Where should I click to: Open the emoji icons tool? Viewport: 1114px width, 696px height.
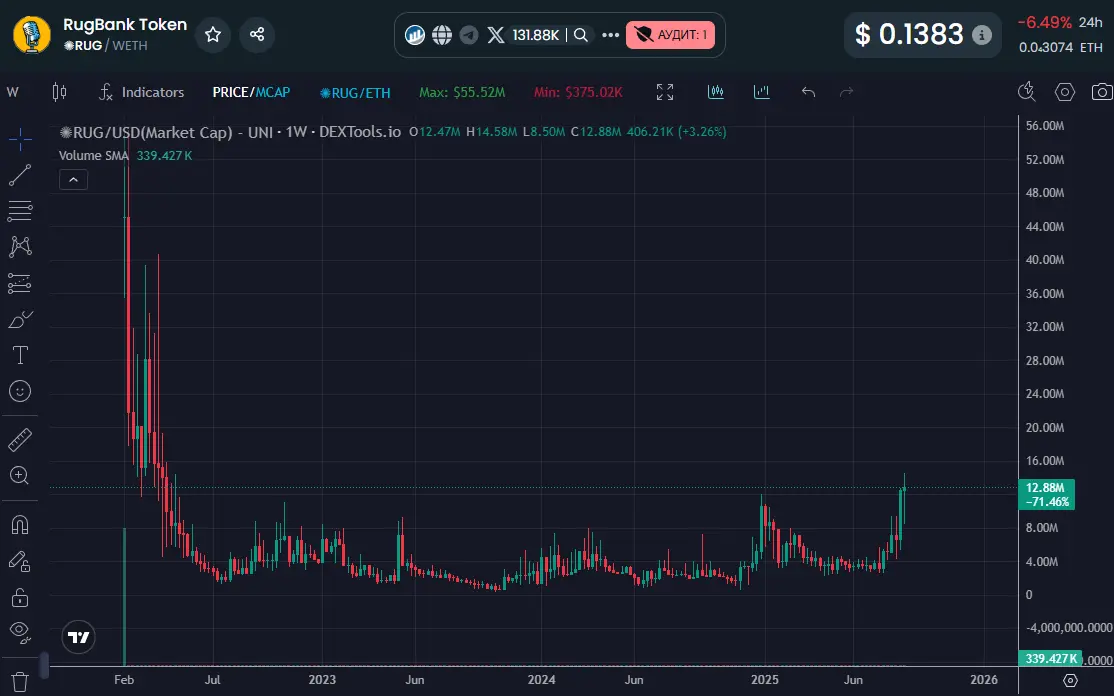[x=20, y=391]
